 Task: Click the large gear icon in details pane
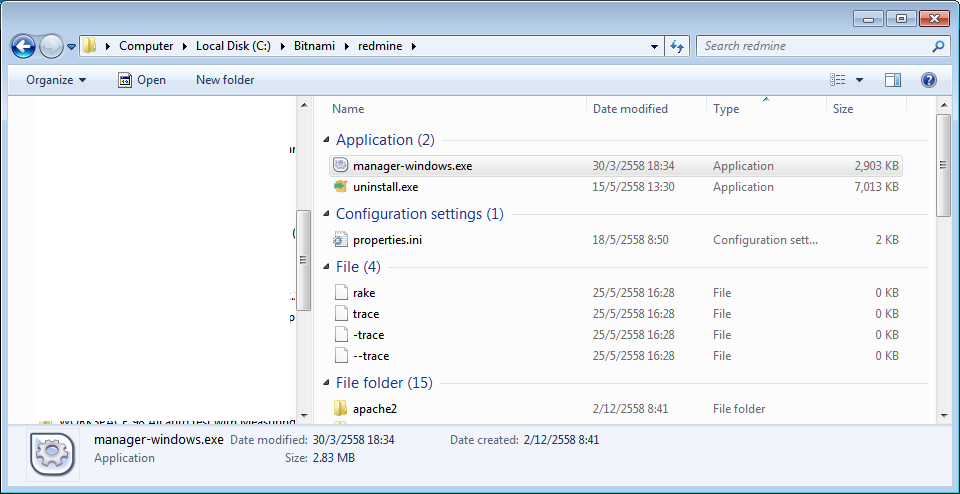[52, 455]
